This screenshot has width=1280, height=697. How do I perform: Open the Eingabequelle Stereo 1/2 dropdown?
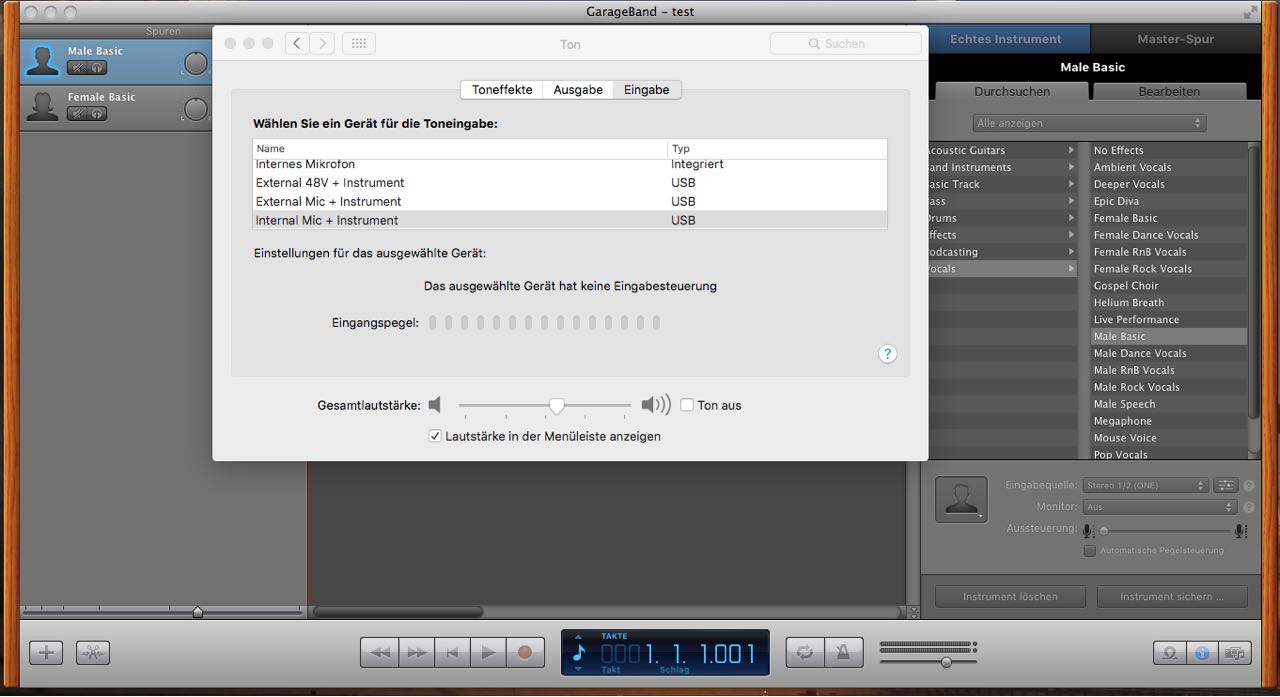(x=1146, y=485)
